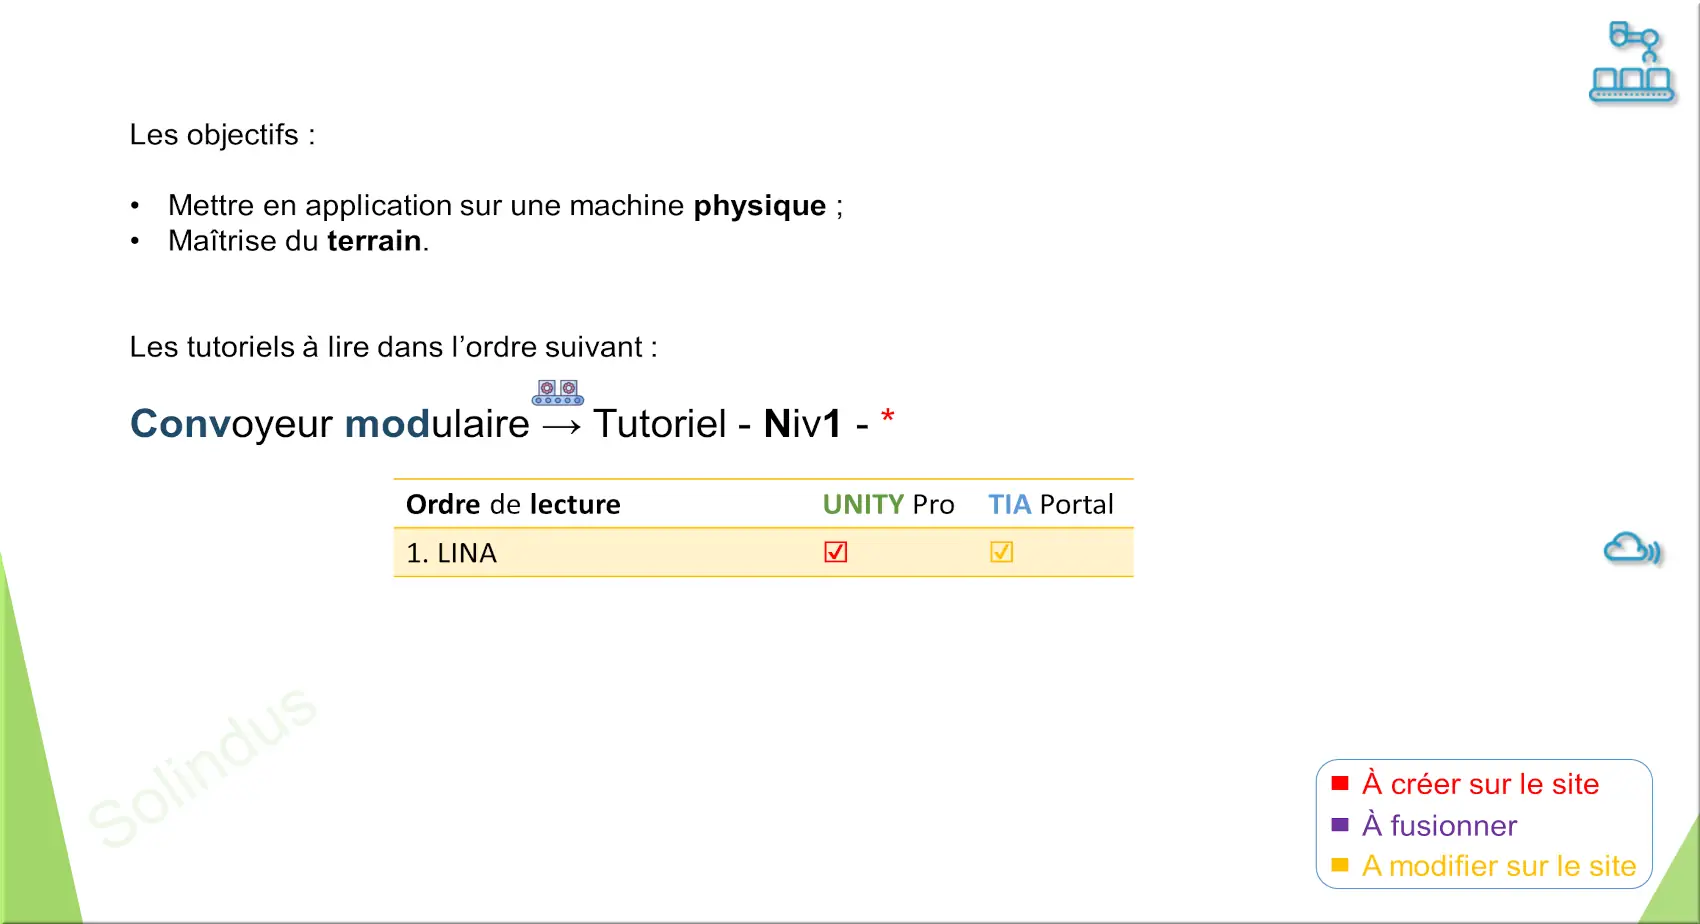Click the Convoyeur modulaire title
1700x924 pixels.
(x=330, y=423)
